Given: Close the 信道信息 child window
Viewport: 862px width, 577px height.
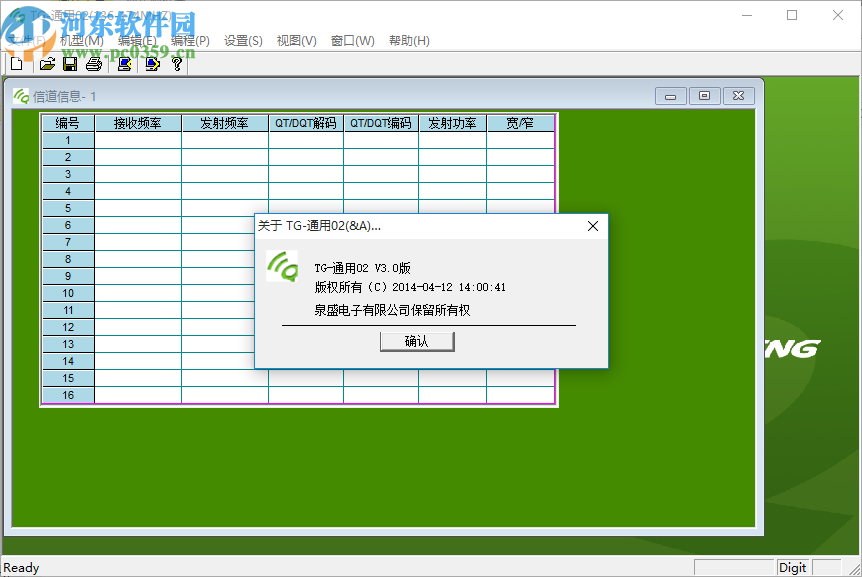Looking at the screenshot, I should click(x=738, y=96).
